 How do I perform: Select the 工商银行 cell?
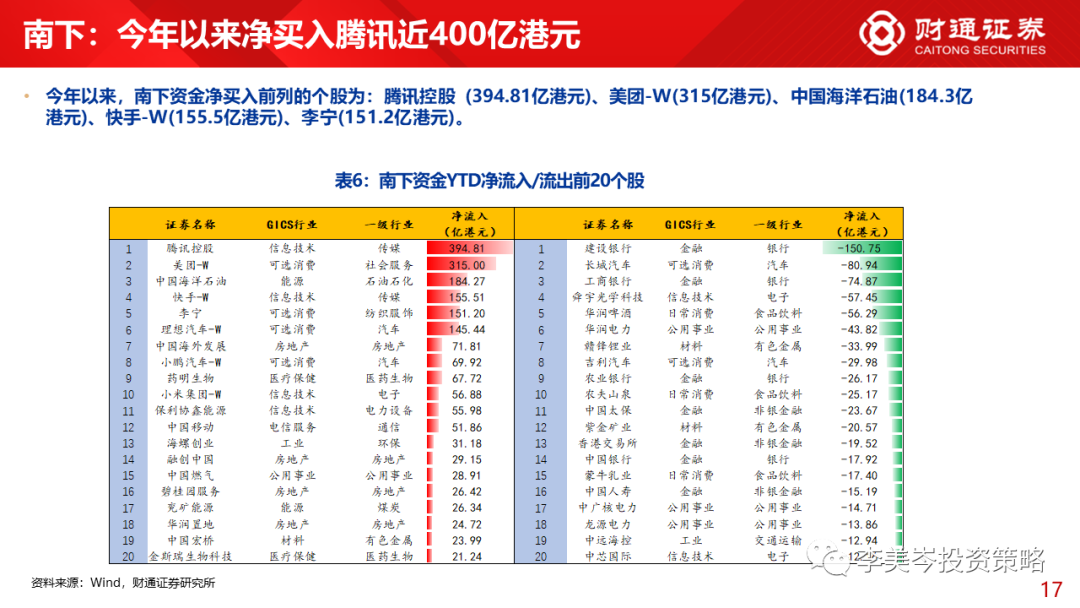pyautogui.click(x=608, y=281)
